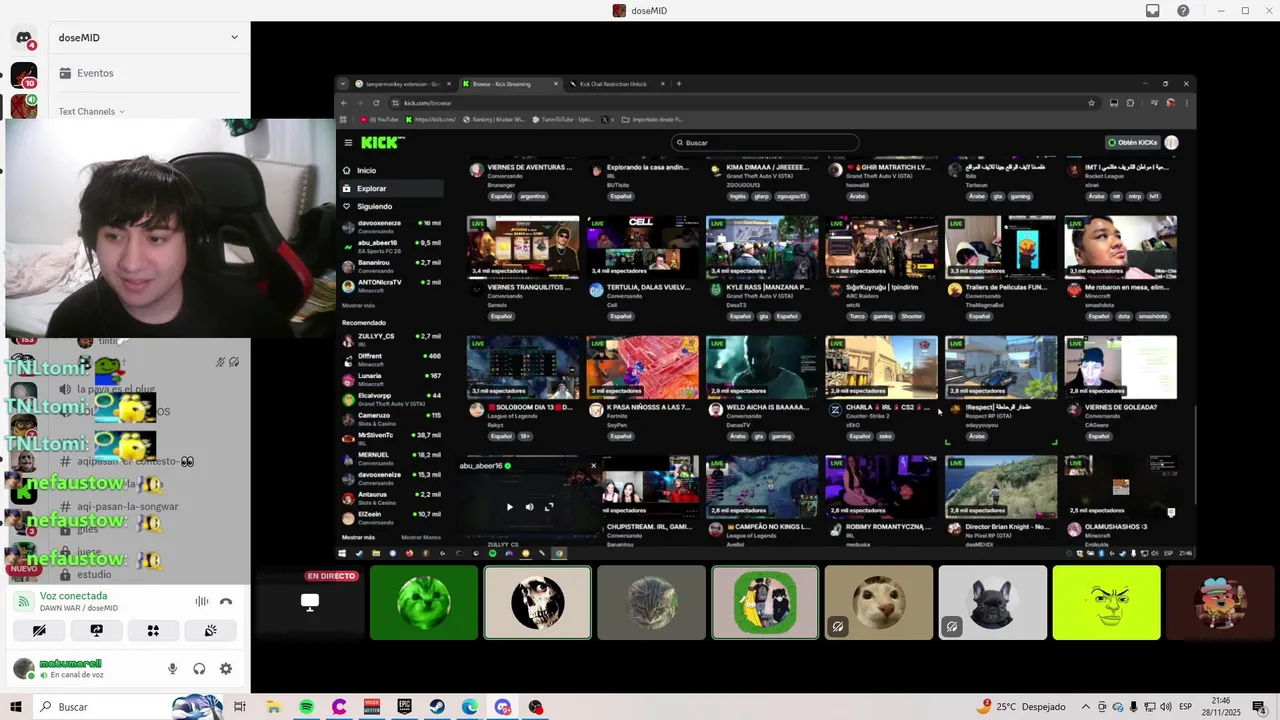
Task: Show hidden system tray icons chevron
Action: 1086,707
